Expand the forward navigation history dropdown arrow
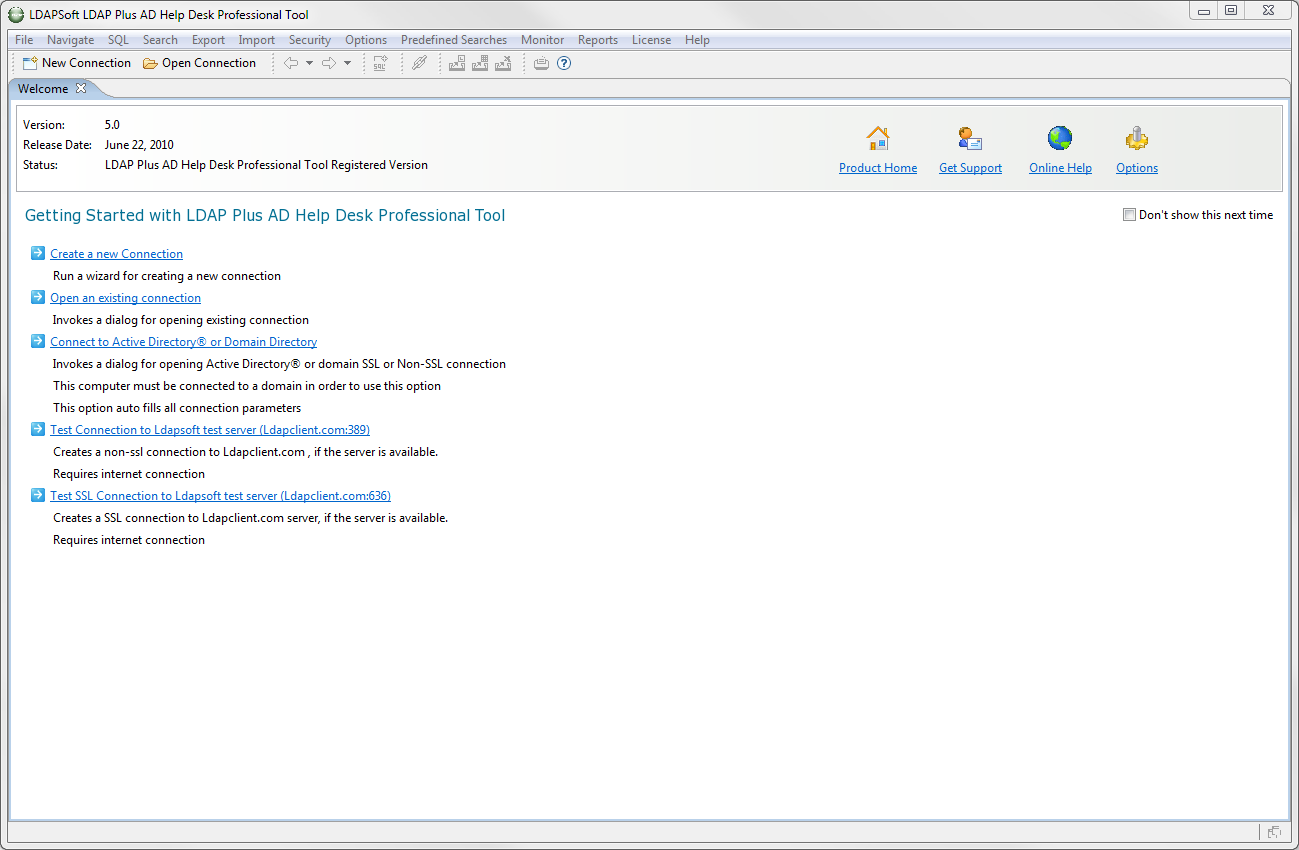Screen dimensions: 1299x850 [x=347, y=63]
